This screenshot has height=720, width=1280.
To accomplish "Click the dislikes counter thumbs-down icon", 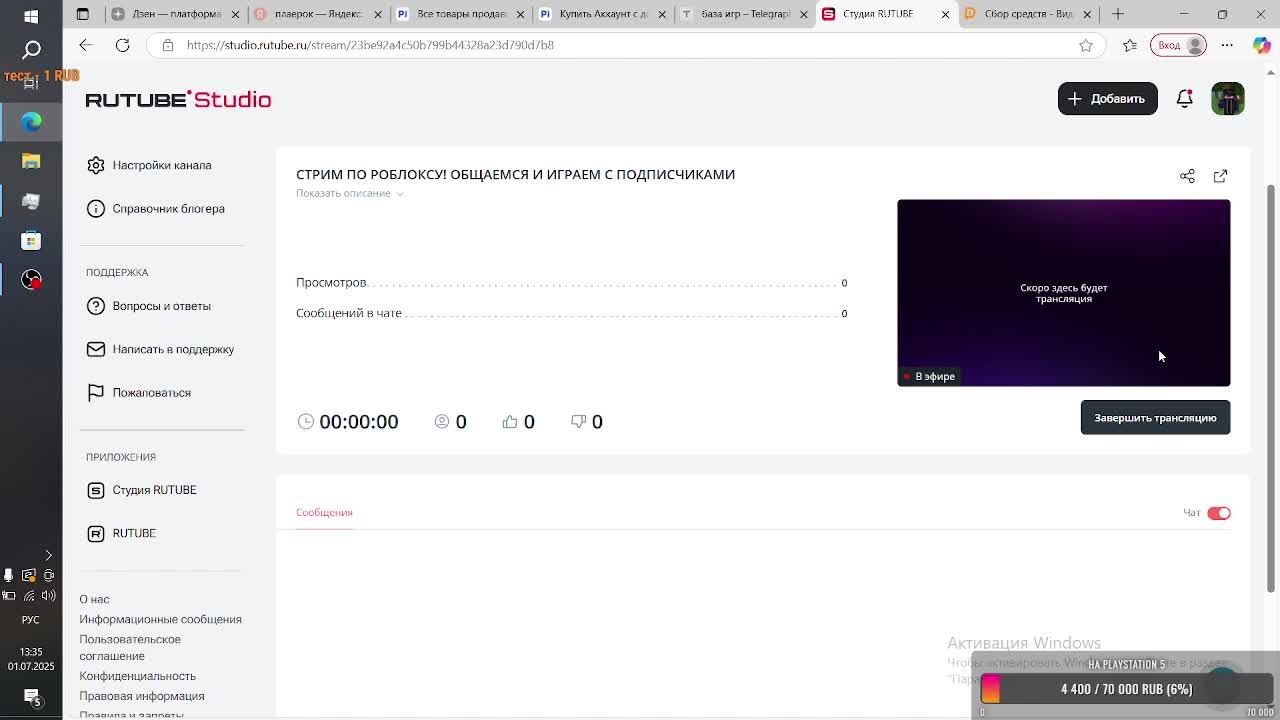I will coord(578,422).
